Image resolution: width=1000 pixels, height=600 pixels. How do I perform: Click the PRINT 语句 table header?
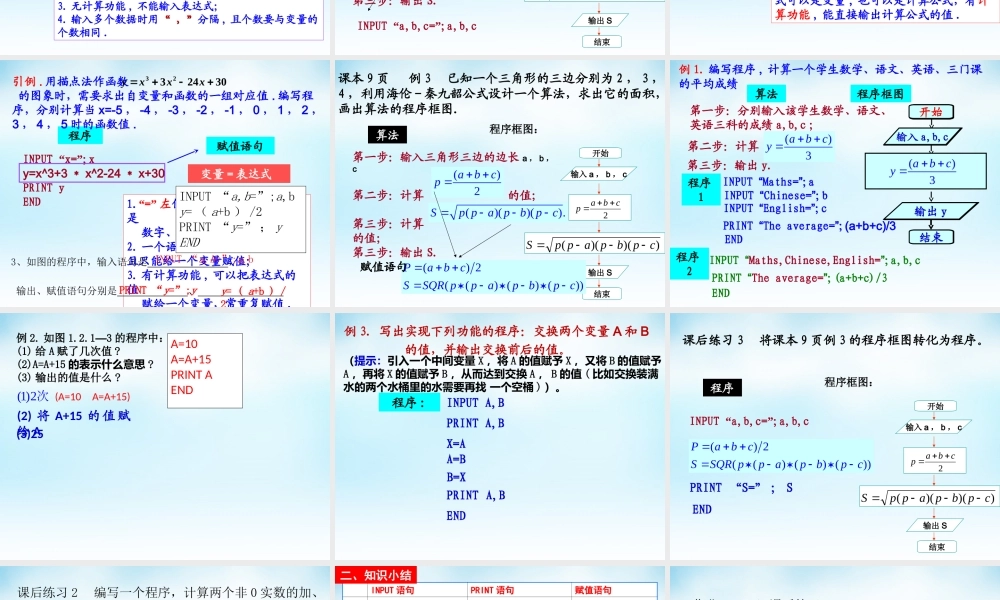(x=492, y=590)
